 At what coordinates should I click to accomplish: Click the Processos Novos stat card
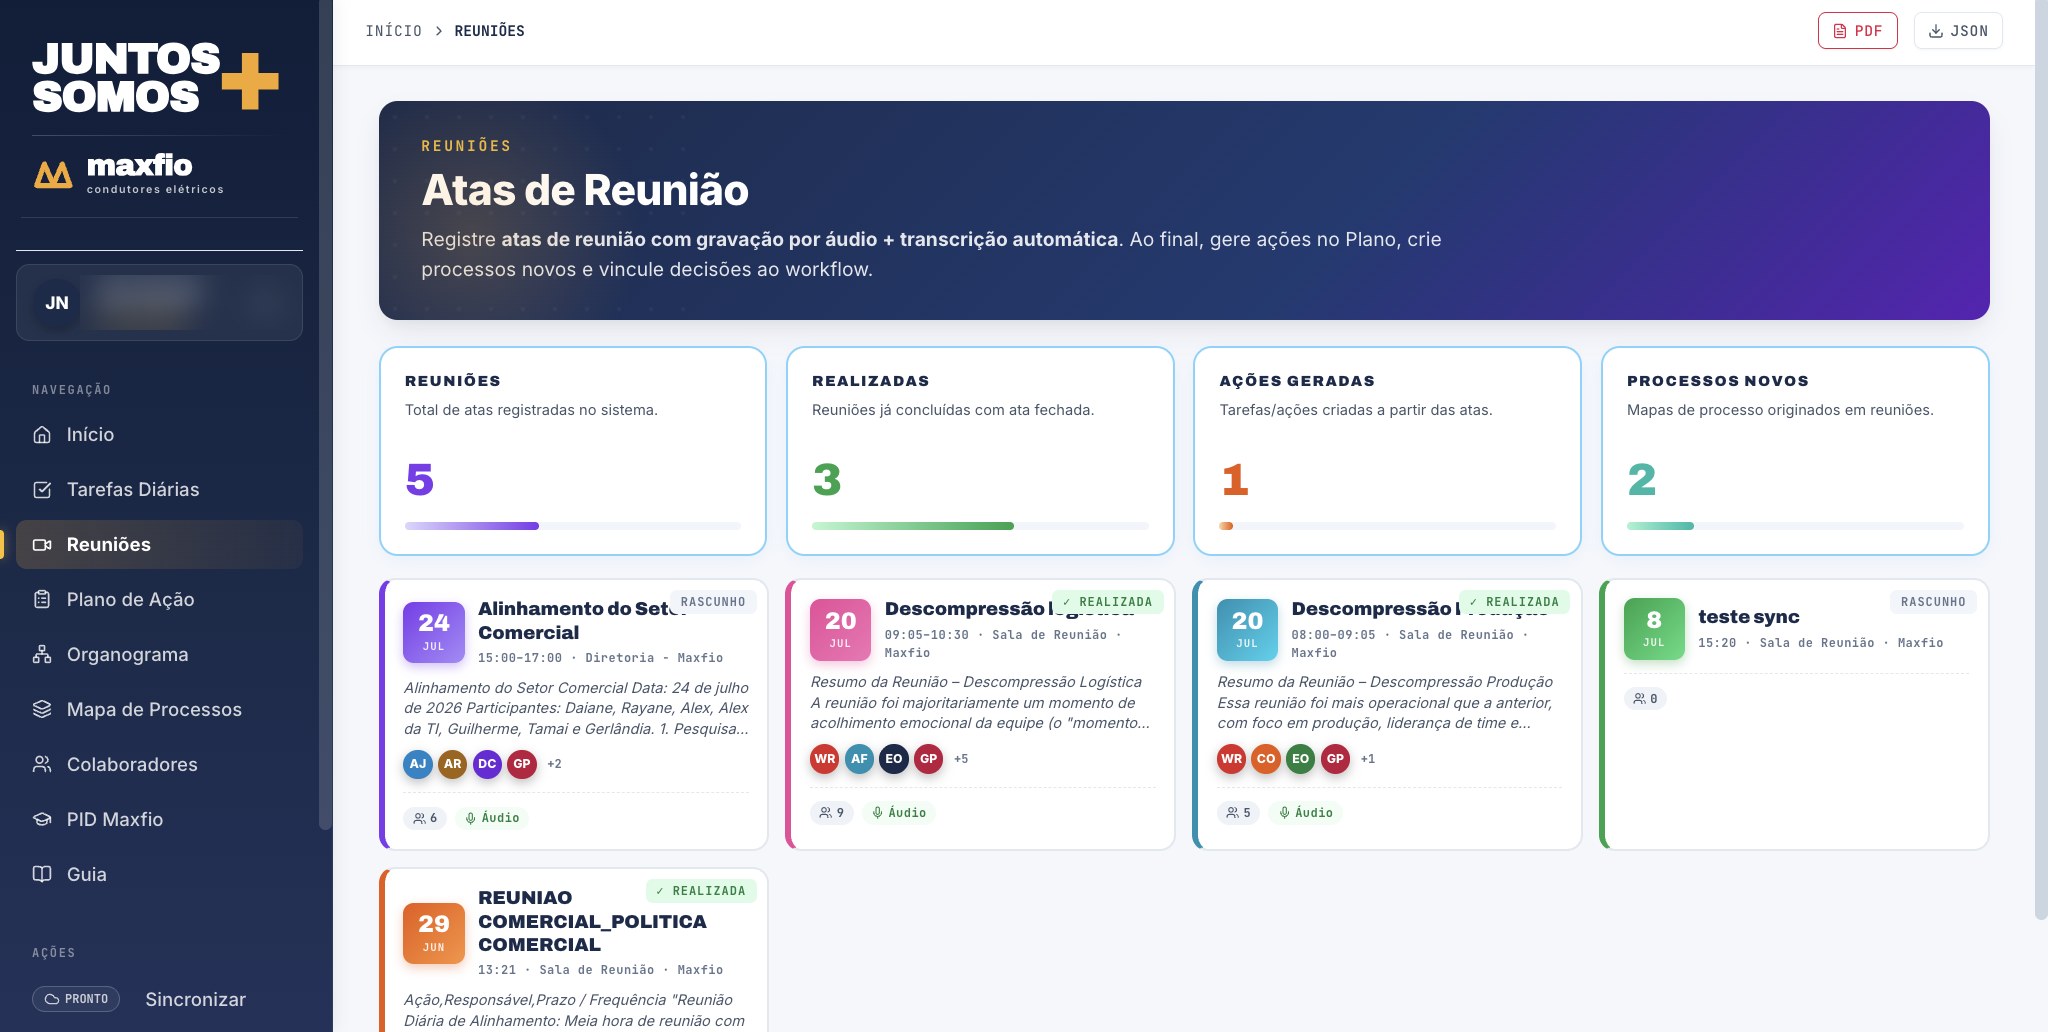tap(1795, 451)
